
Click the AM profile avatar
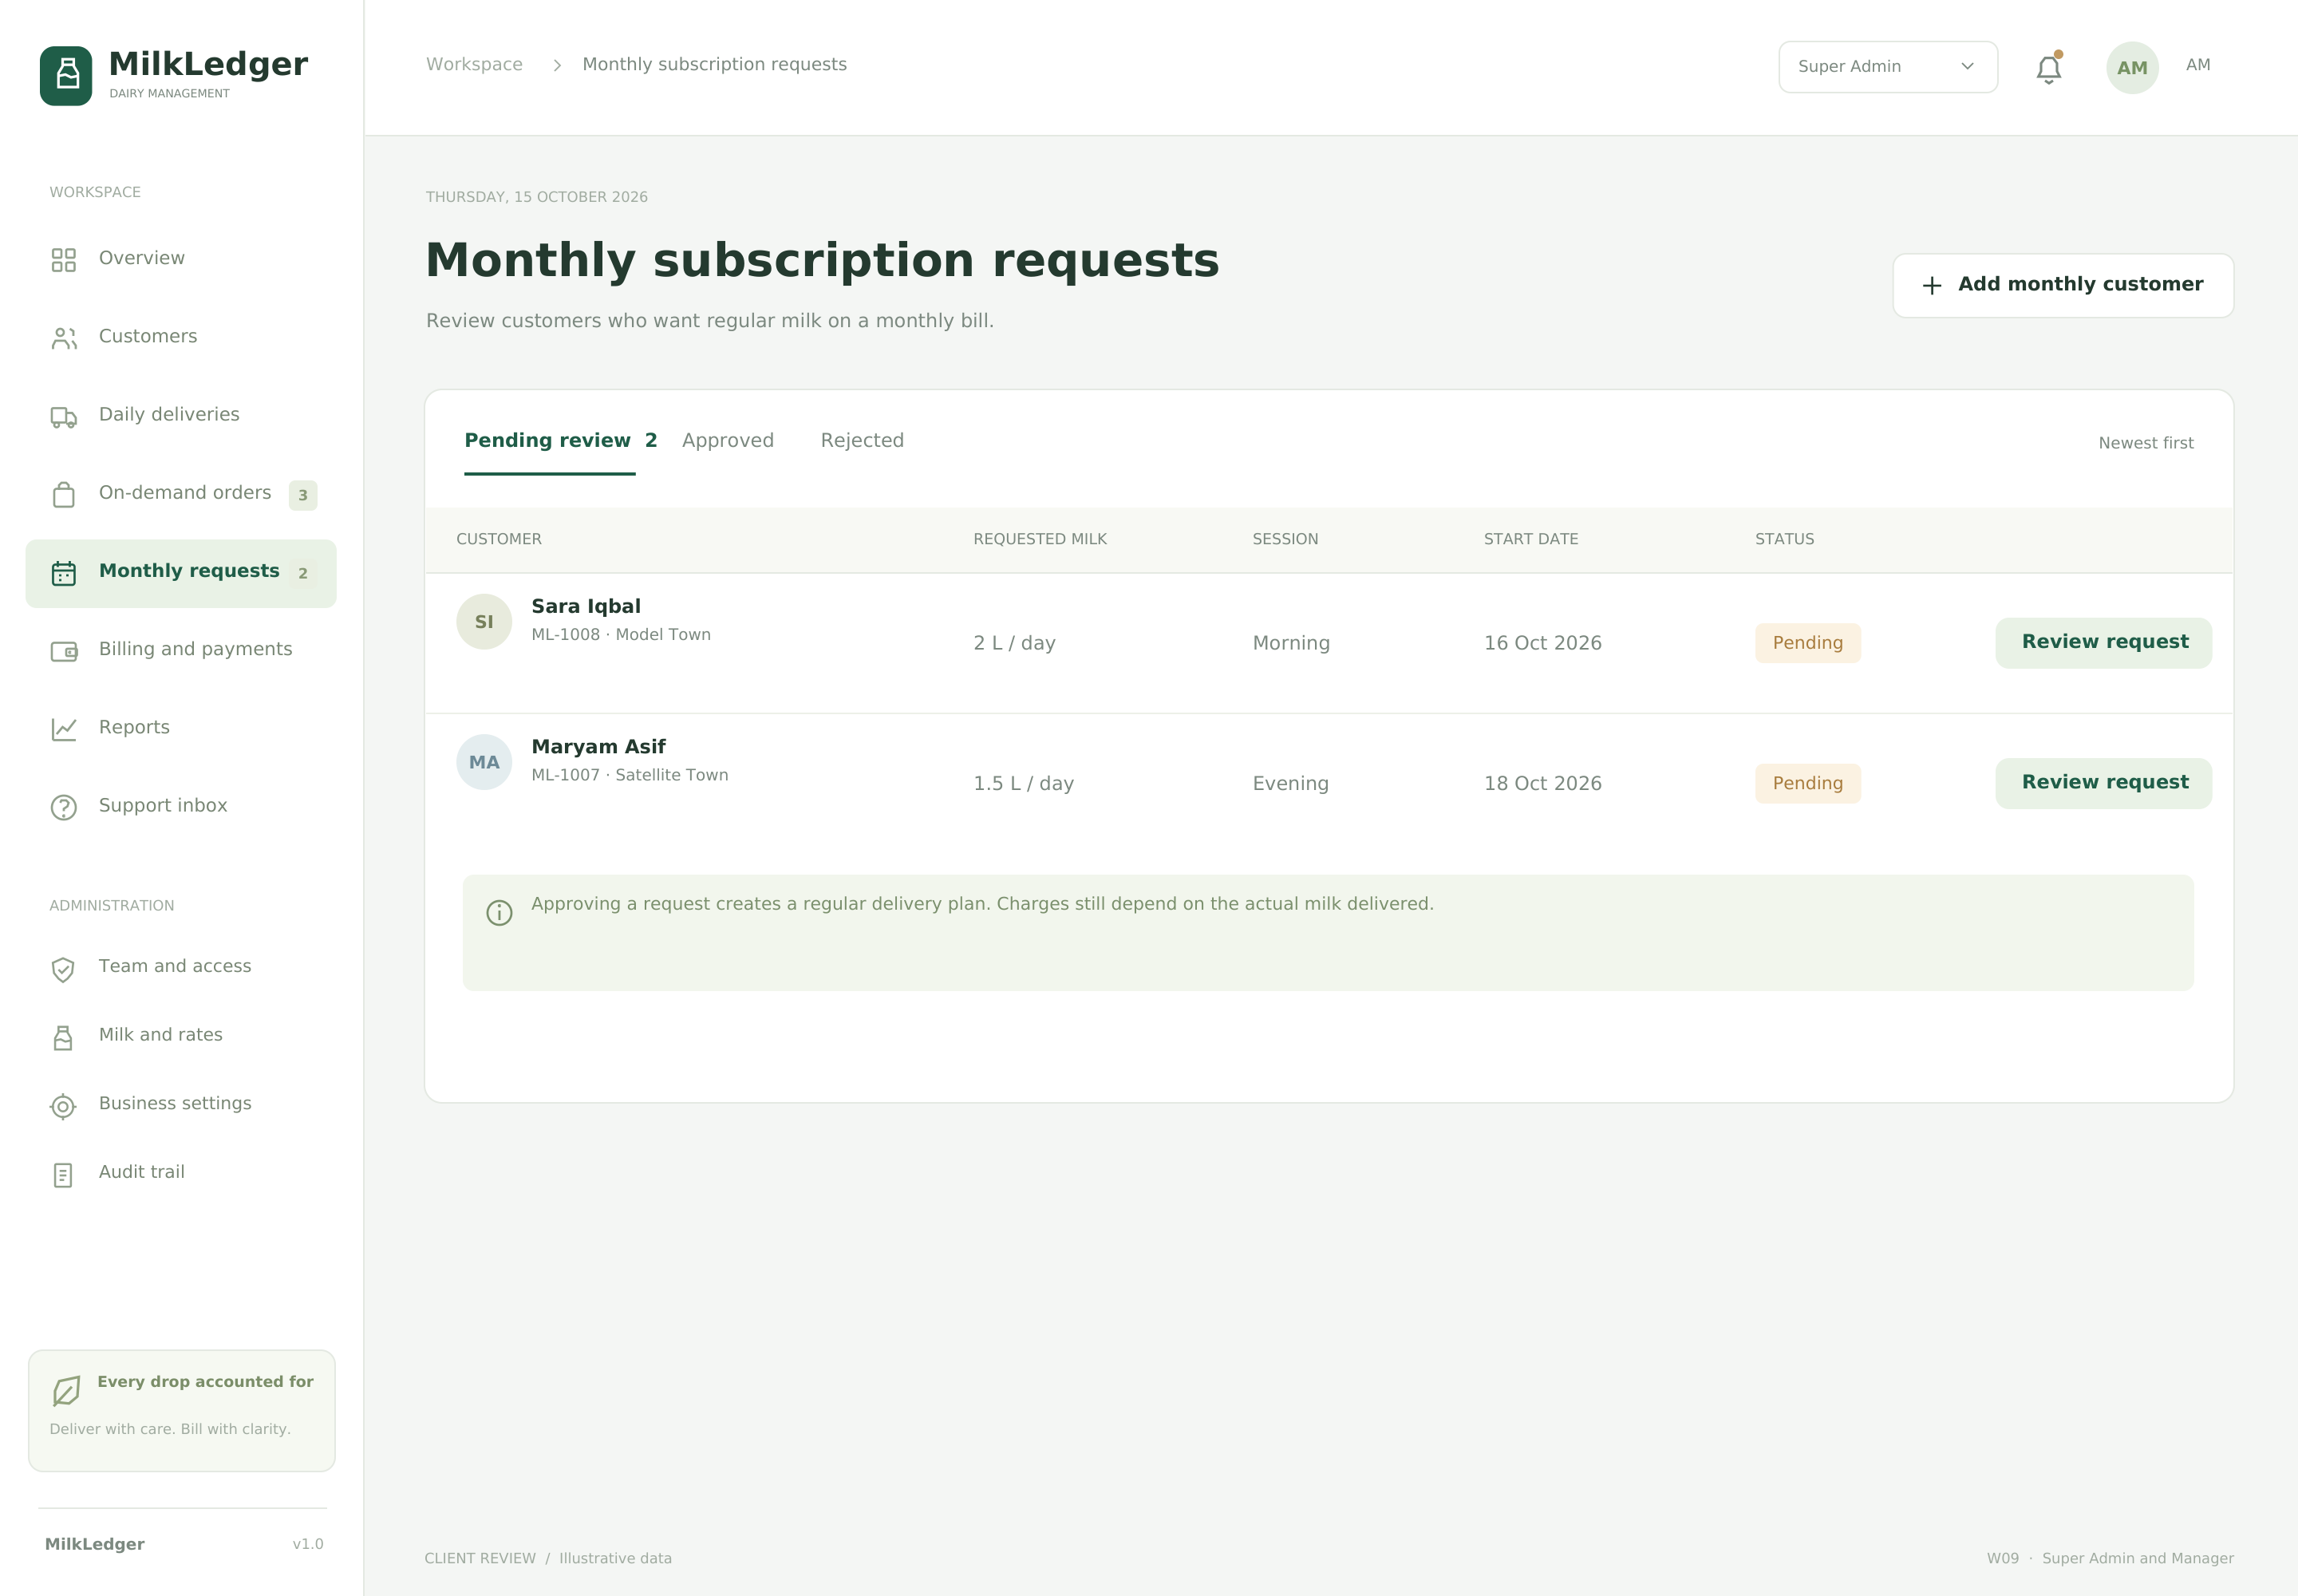[2132, 67]
